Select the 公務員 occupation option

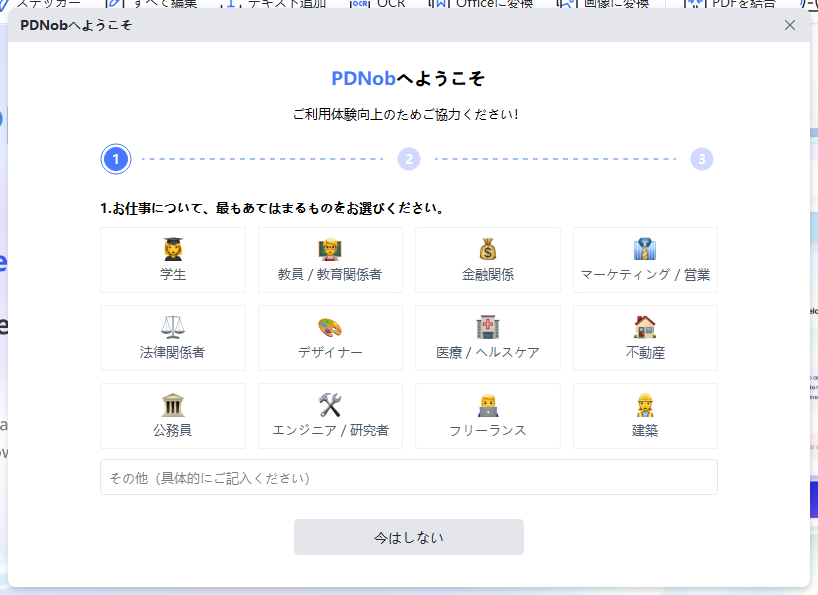pos(173,416)
